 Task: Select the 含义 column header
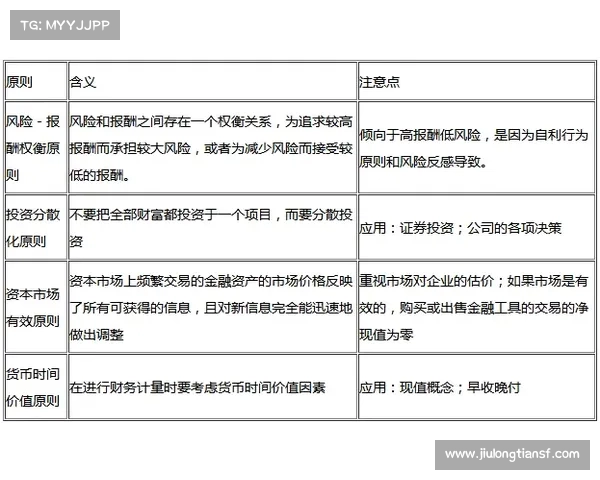tap(82, 82)
